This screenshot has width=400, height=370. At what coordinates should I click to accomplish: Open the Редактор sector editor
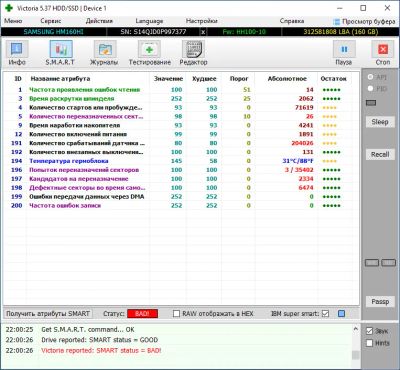tap(193, 53)
